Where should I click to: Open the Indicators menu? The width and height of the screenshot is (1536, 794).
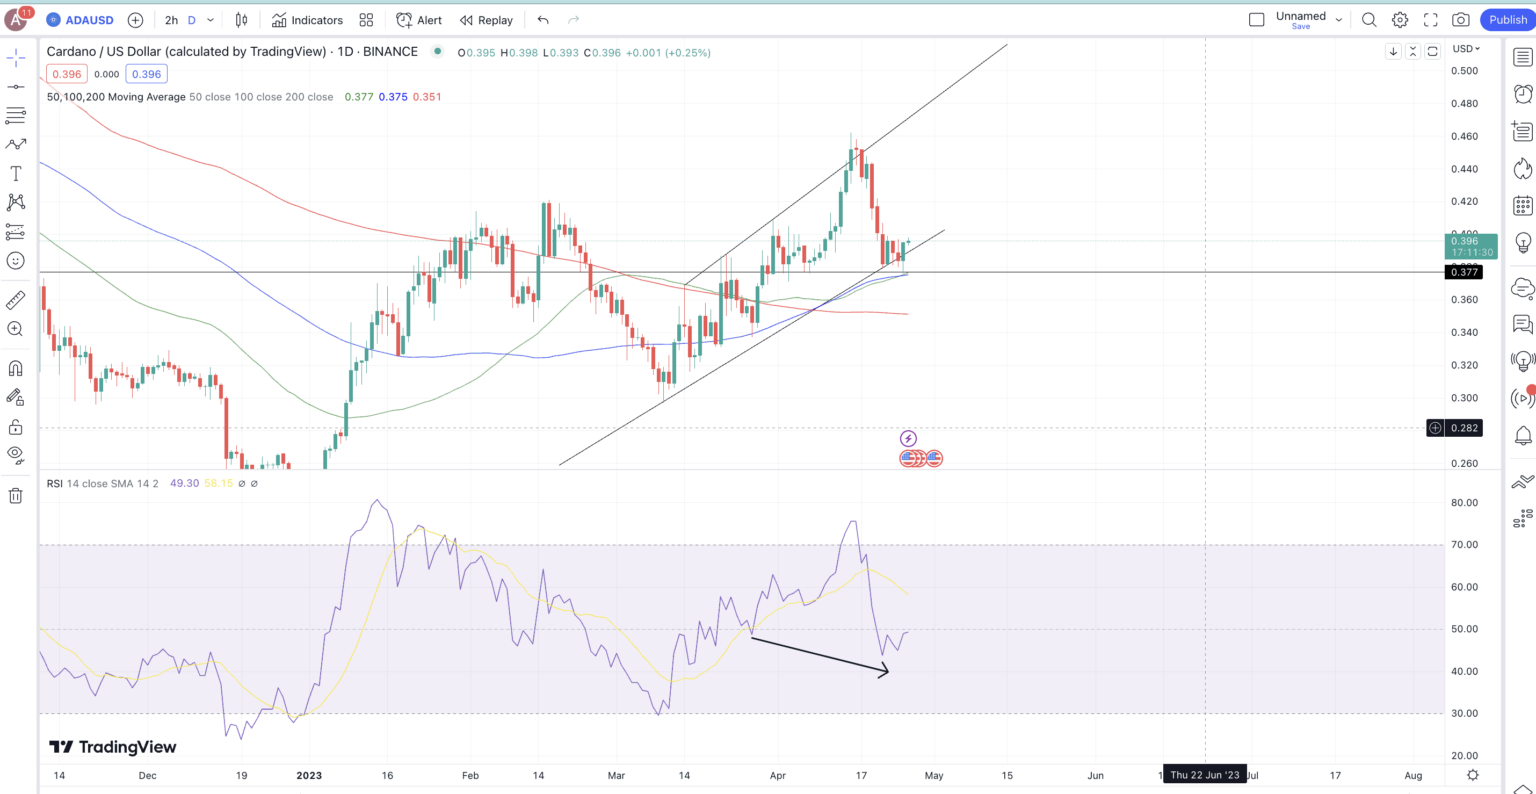click(308, 20)
